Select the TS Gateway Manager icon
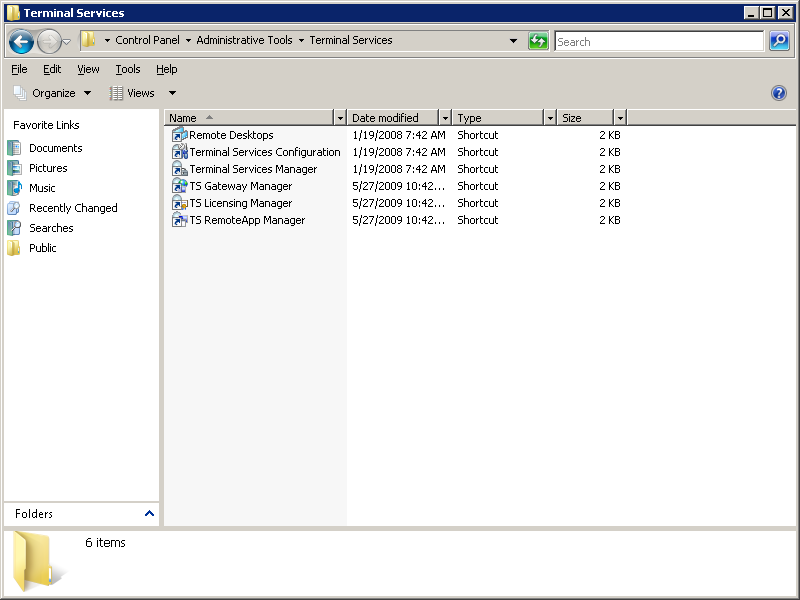 (x=180, y=186)
